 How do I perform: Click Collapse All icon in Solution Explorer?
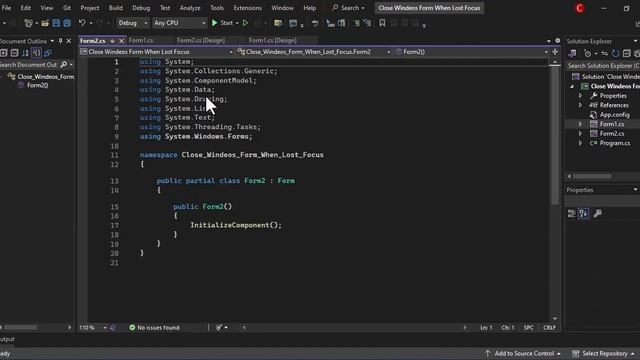click(x=627, y=53)
